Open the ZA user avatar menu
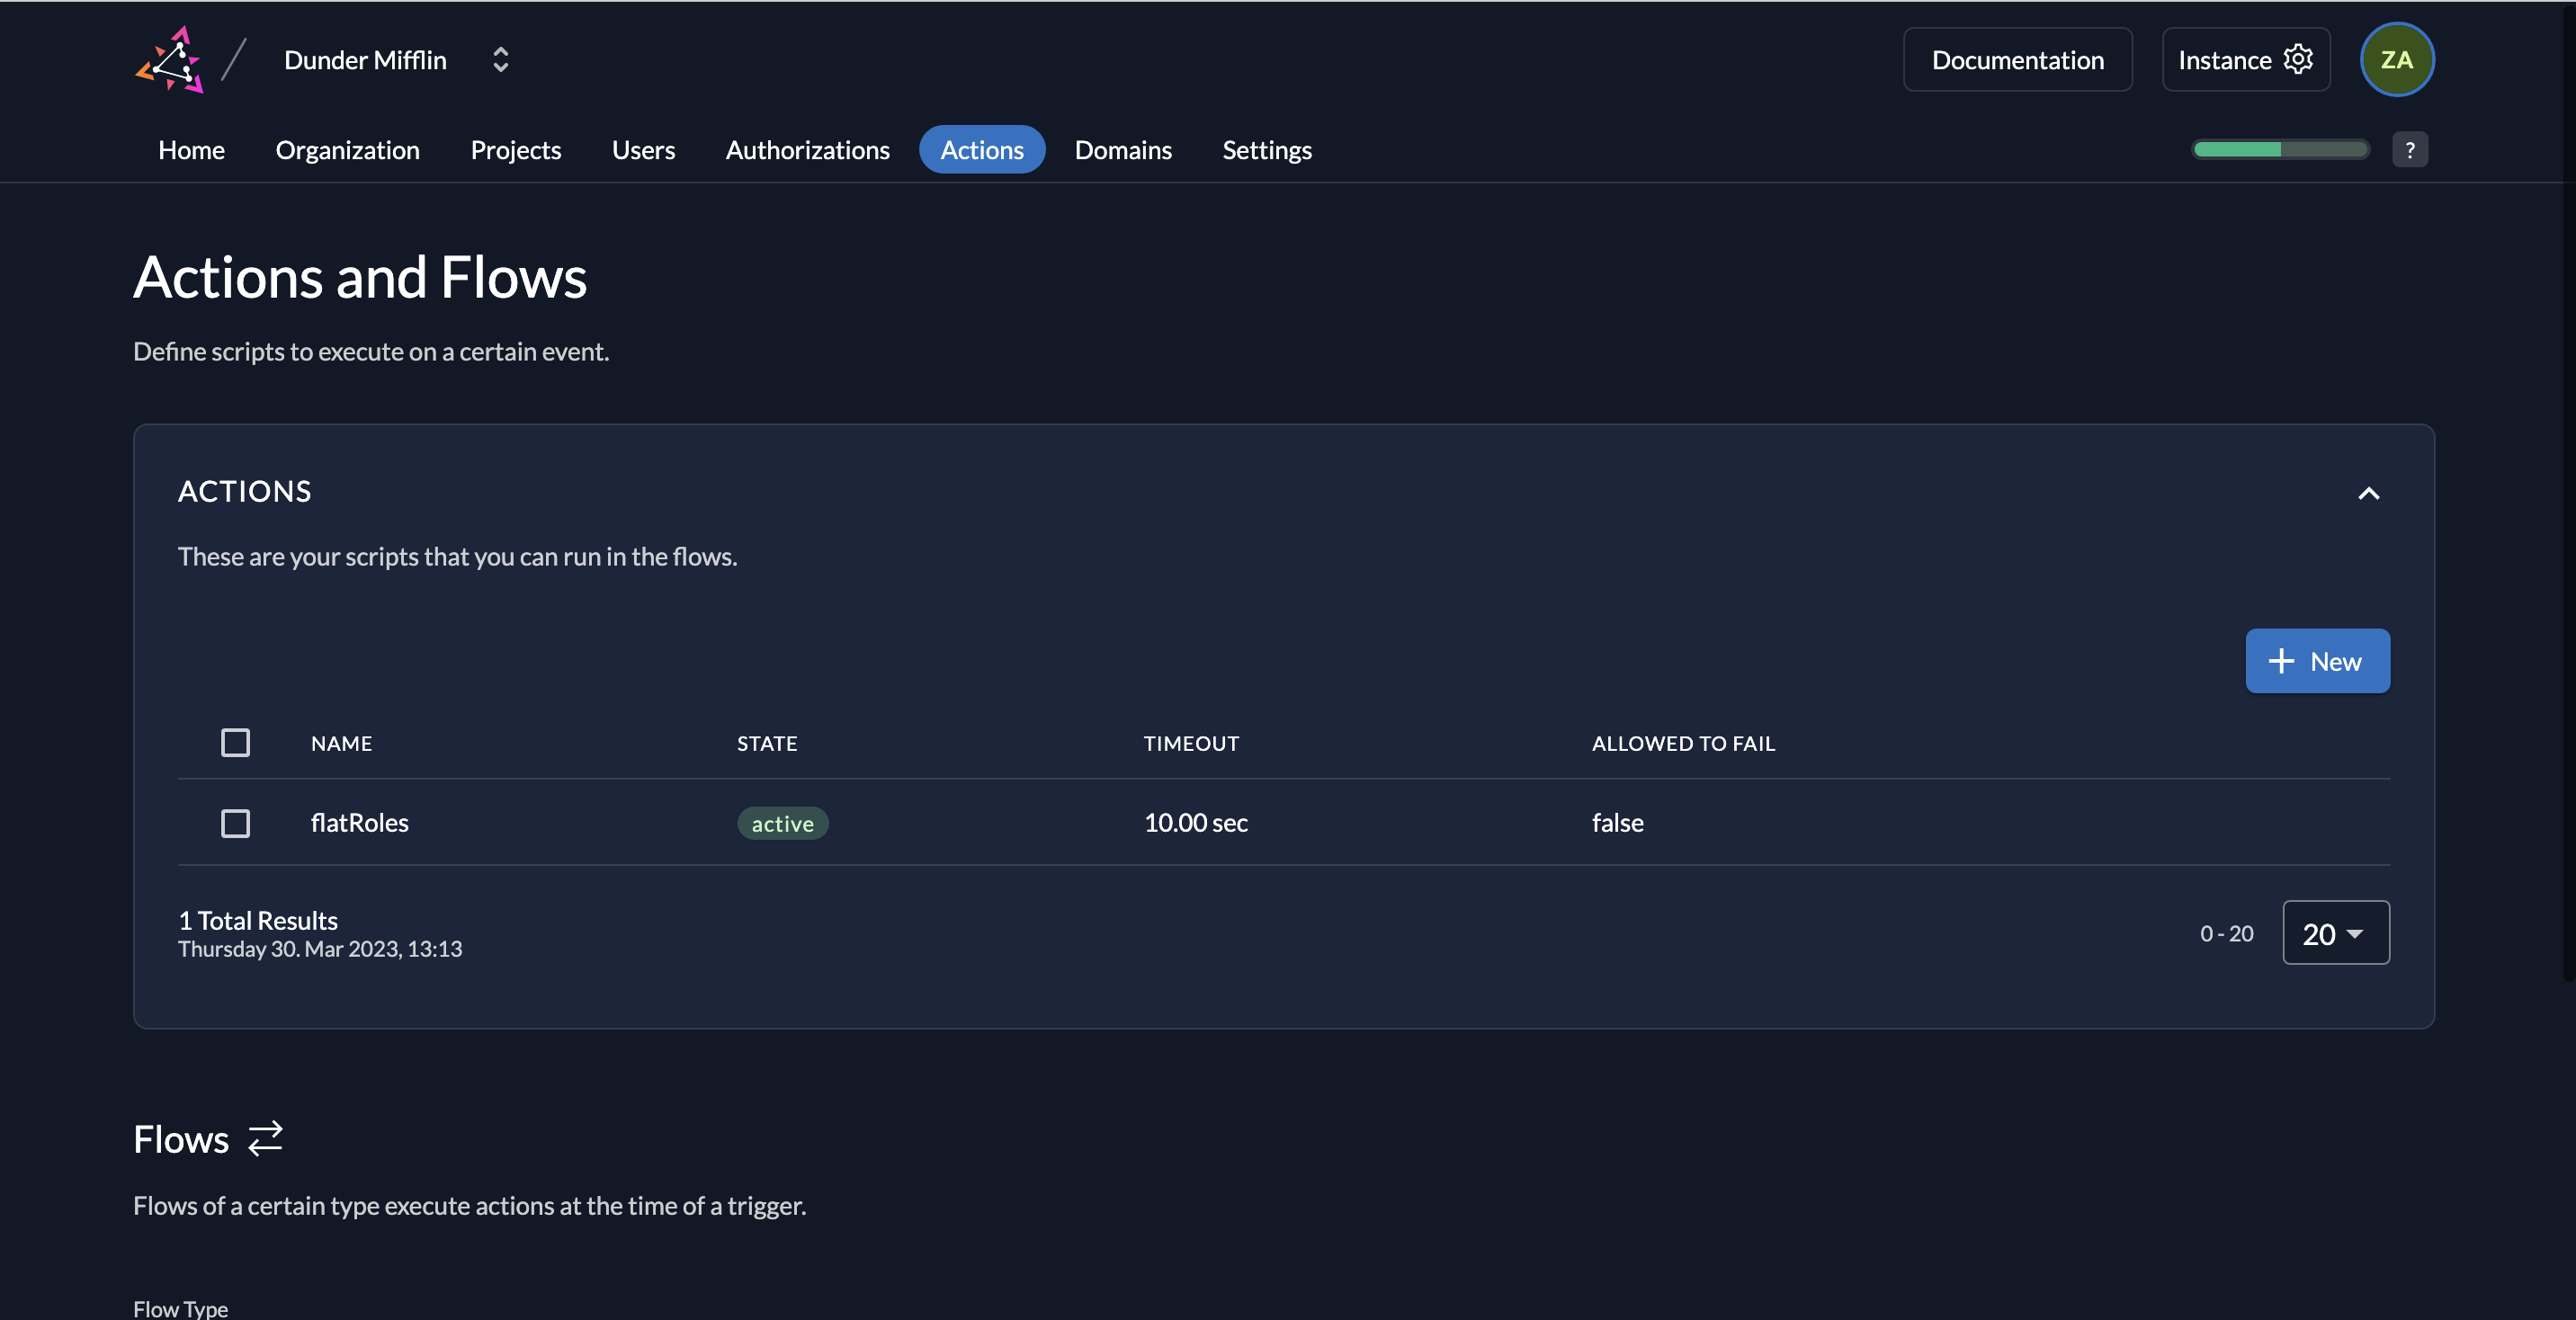The width and height of the screenshot is (2576, 1320). click(x=2396, y=60)
